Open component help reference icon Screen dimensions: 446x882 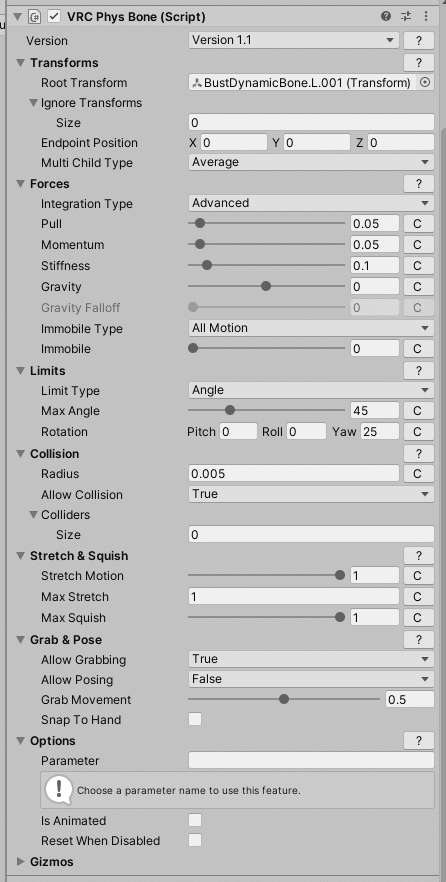(386, 16)
